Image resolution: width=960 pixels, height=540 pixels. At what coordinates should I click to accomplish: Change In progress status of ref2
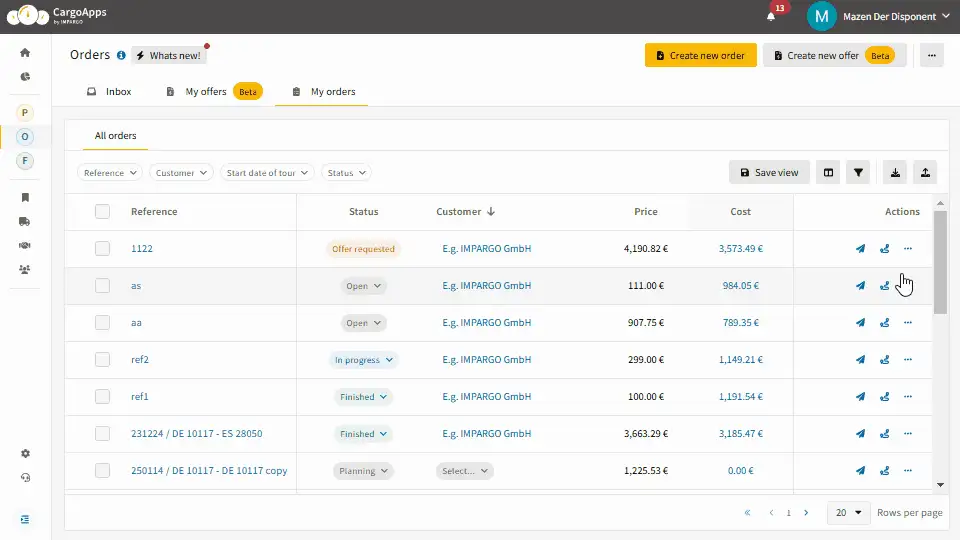(x=363, y=360)
